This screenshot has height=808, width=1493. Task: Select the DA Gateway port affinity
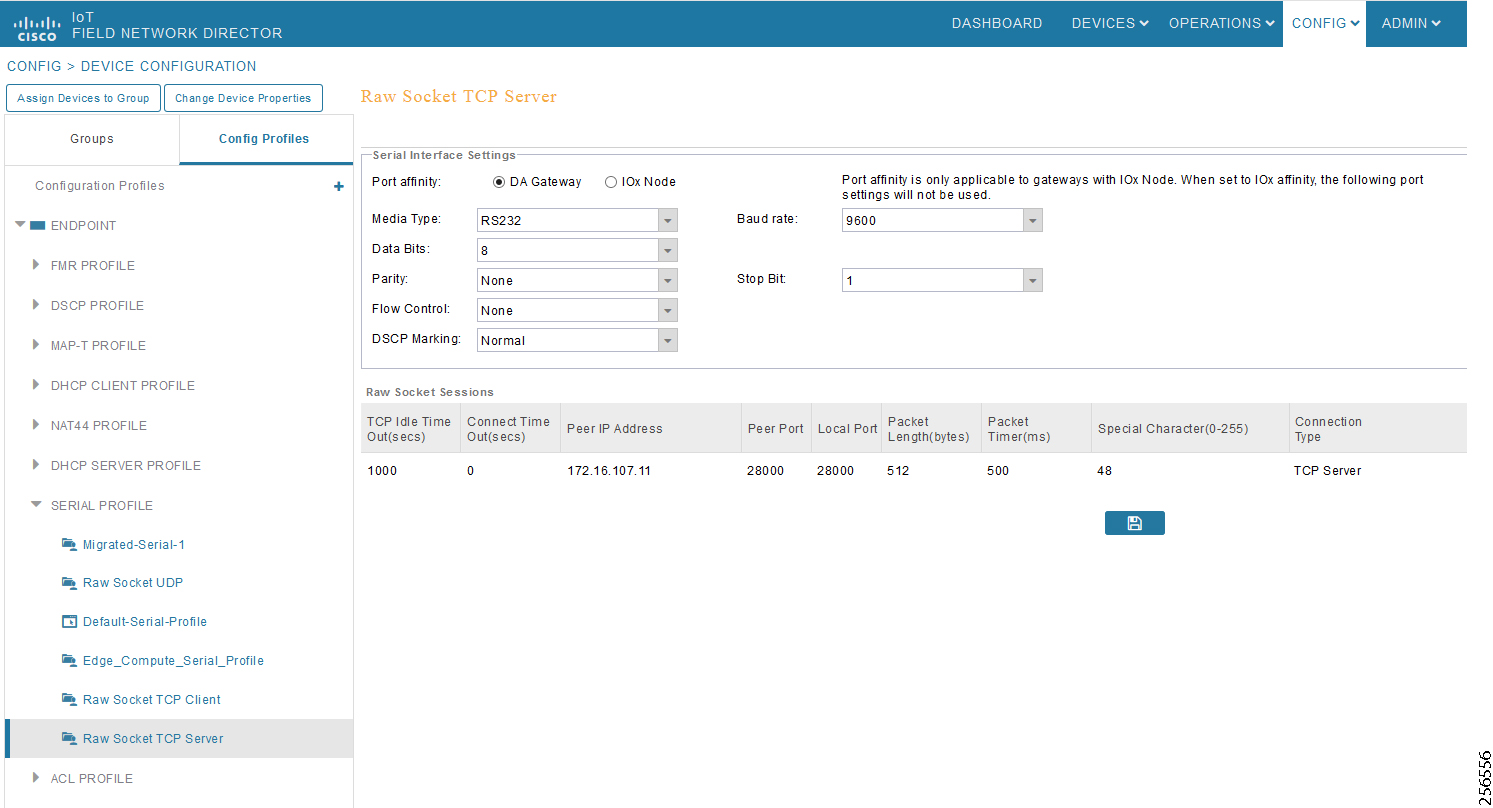pos(499,182)
